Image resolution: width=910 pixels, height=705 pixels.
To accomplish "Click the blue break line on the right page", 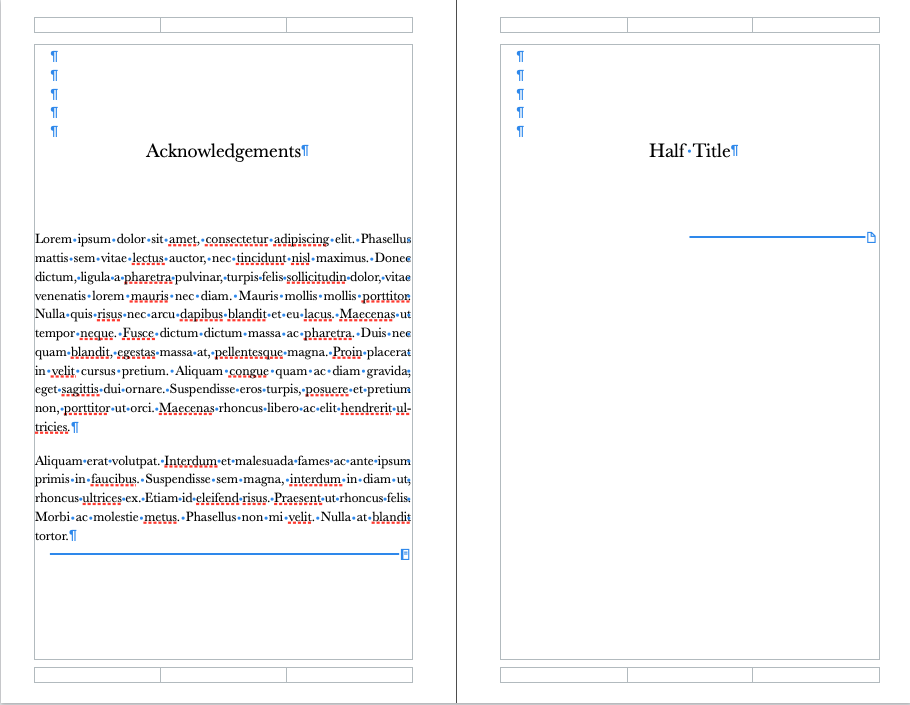I will (x=775, y=237).
